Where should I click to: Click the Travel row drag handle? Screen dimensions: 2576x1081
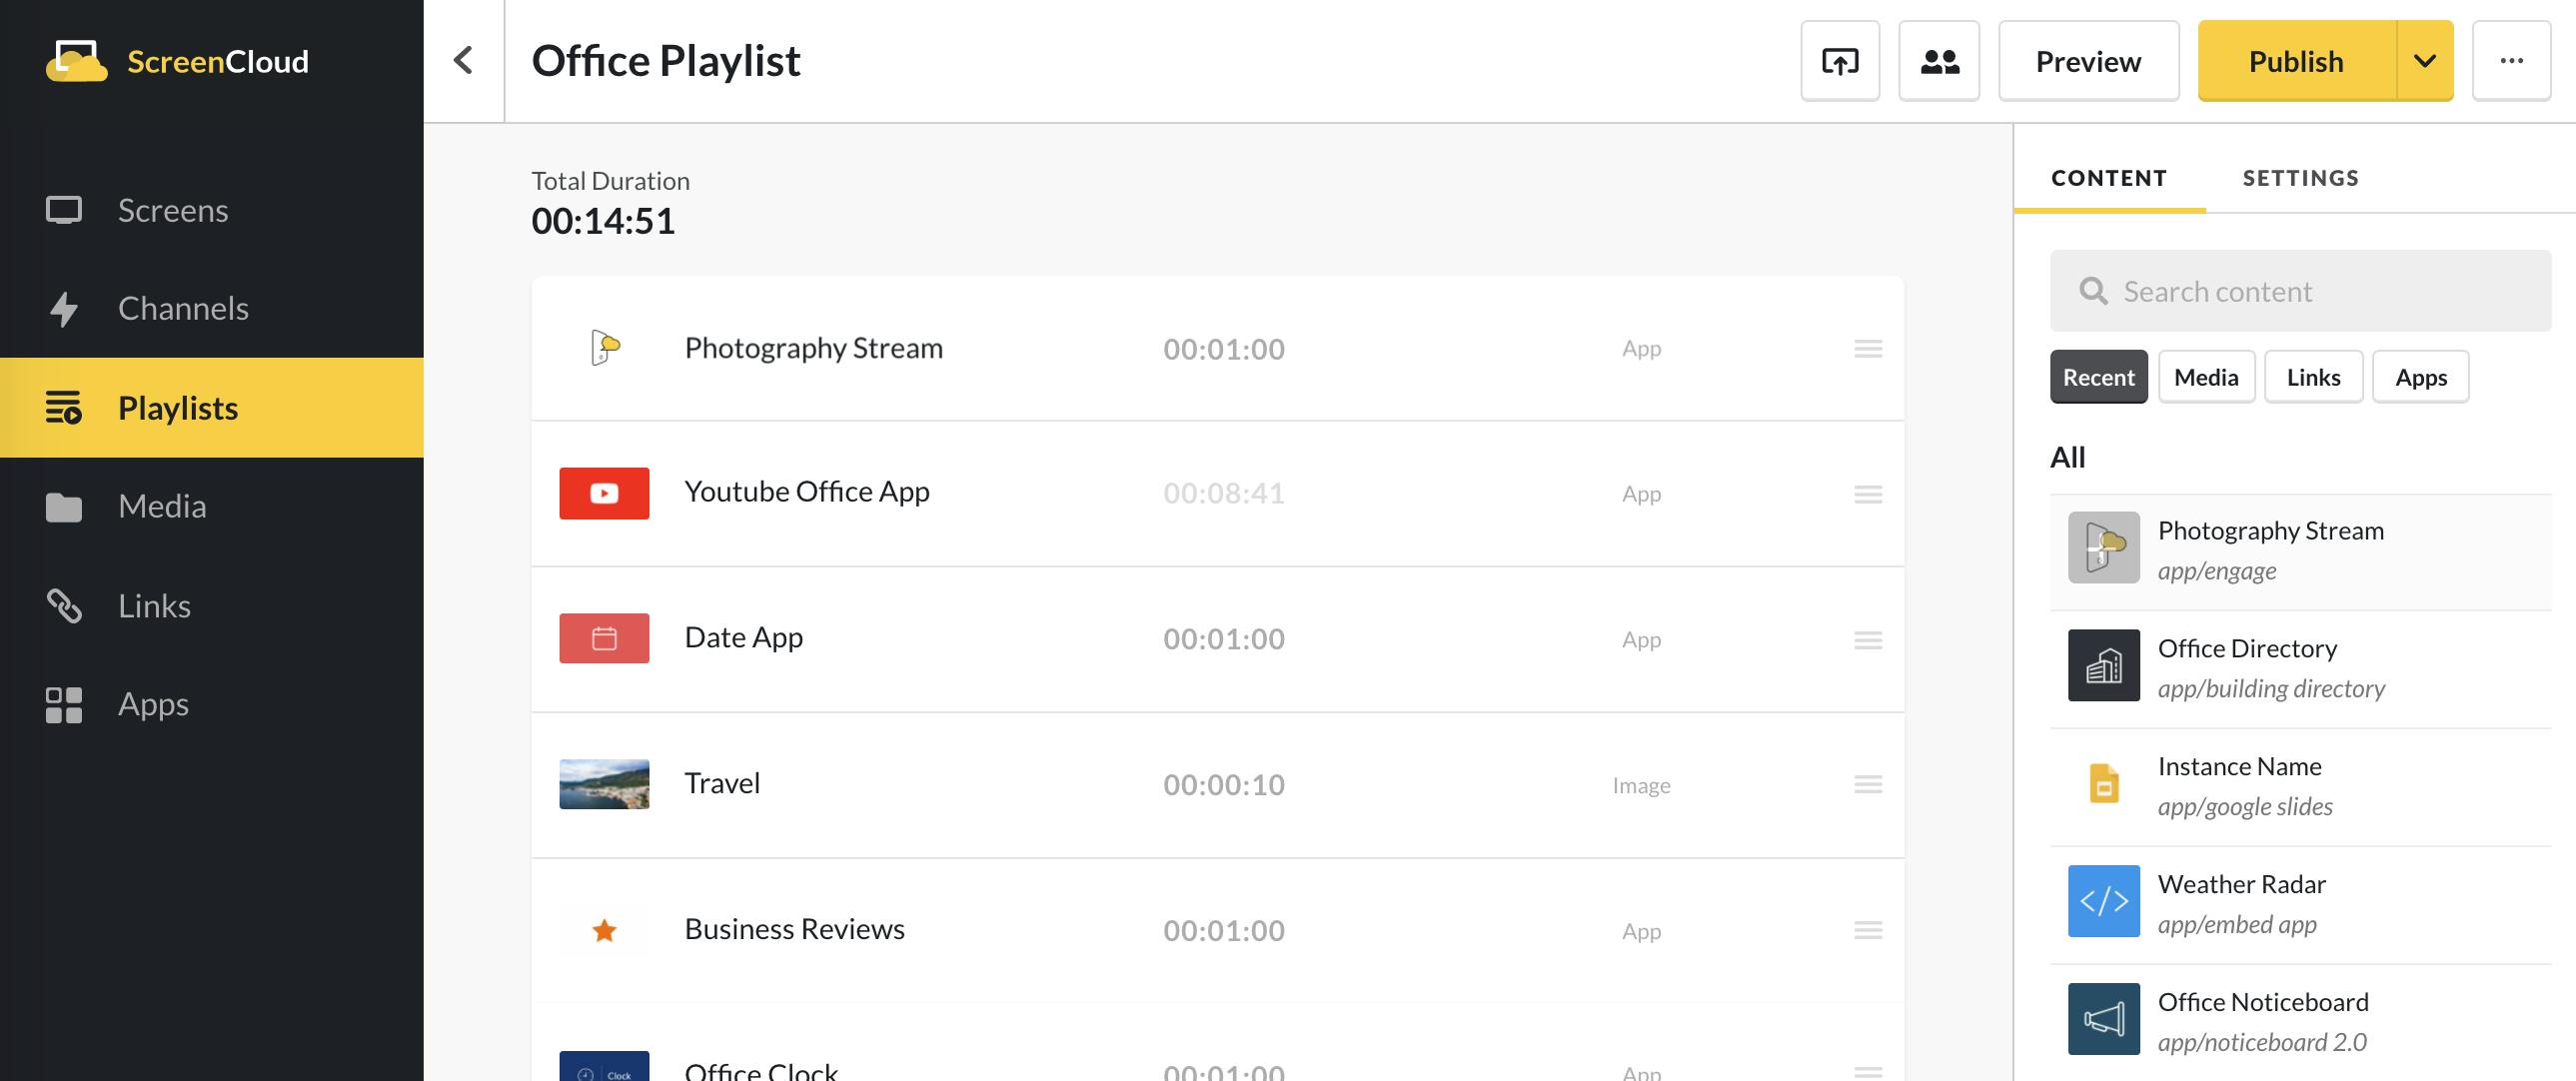[x=1868, y=785]
